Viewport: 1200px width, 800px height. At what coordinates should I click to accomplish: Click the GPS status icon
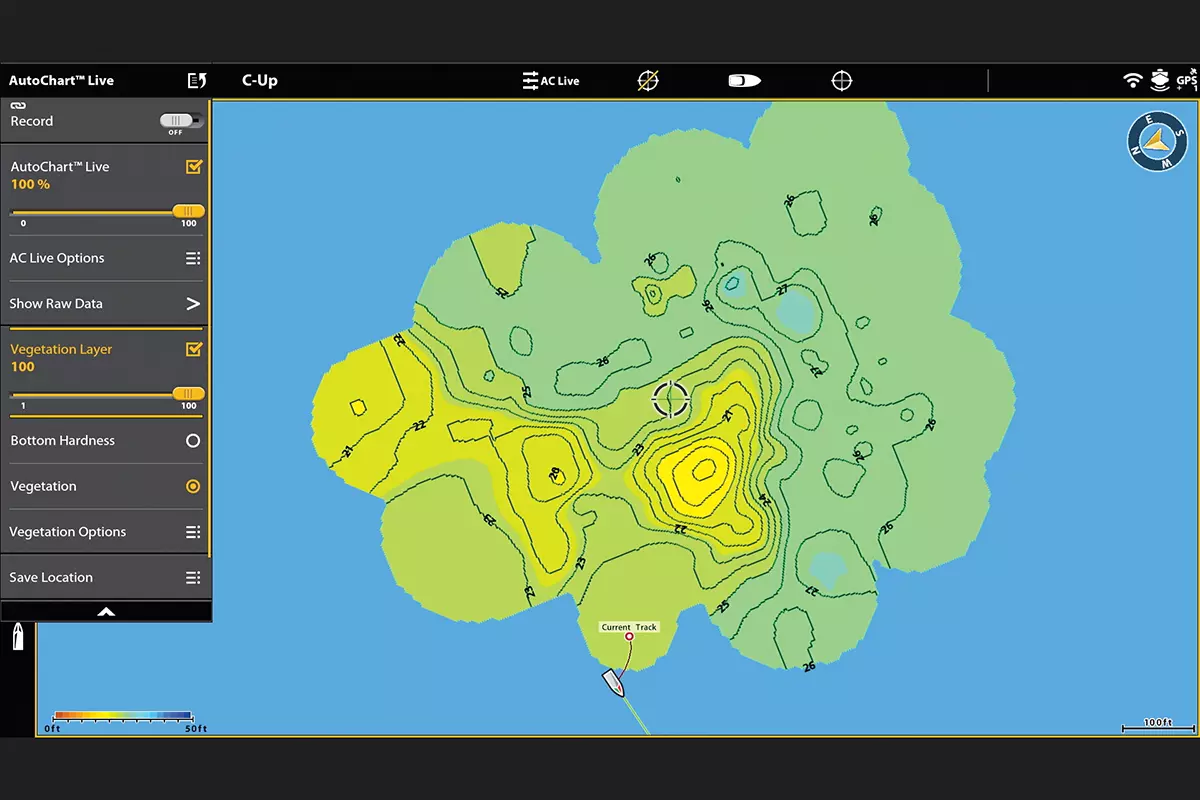coord(1186,81)
